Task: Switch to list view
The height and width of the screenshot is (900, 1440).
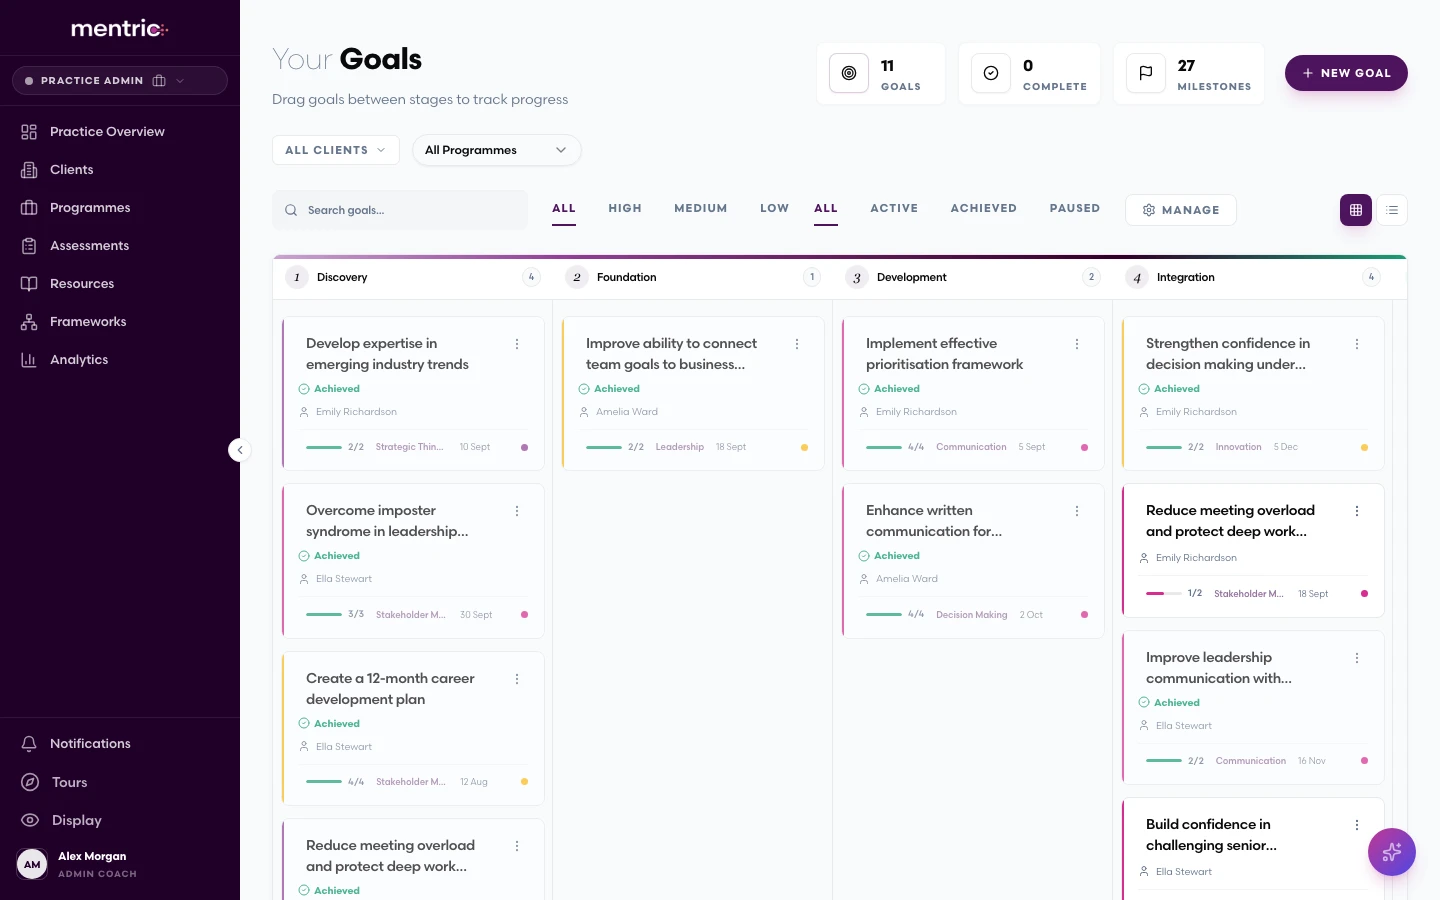Action: pyautogui.click(x=1392, y=210)
